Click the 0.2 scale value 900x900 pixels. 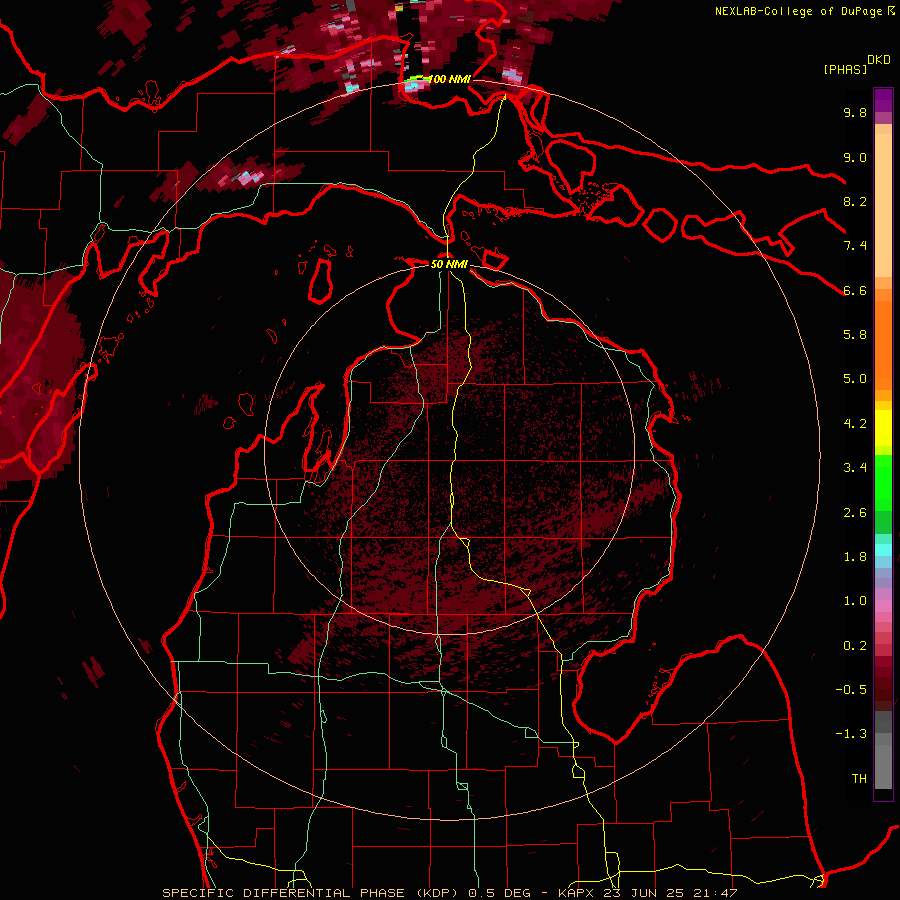[855, 646]
